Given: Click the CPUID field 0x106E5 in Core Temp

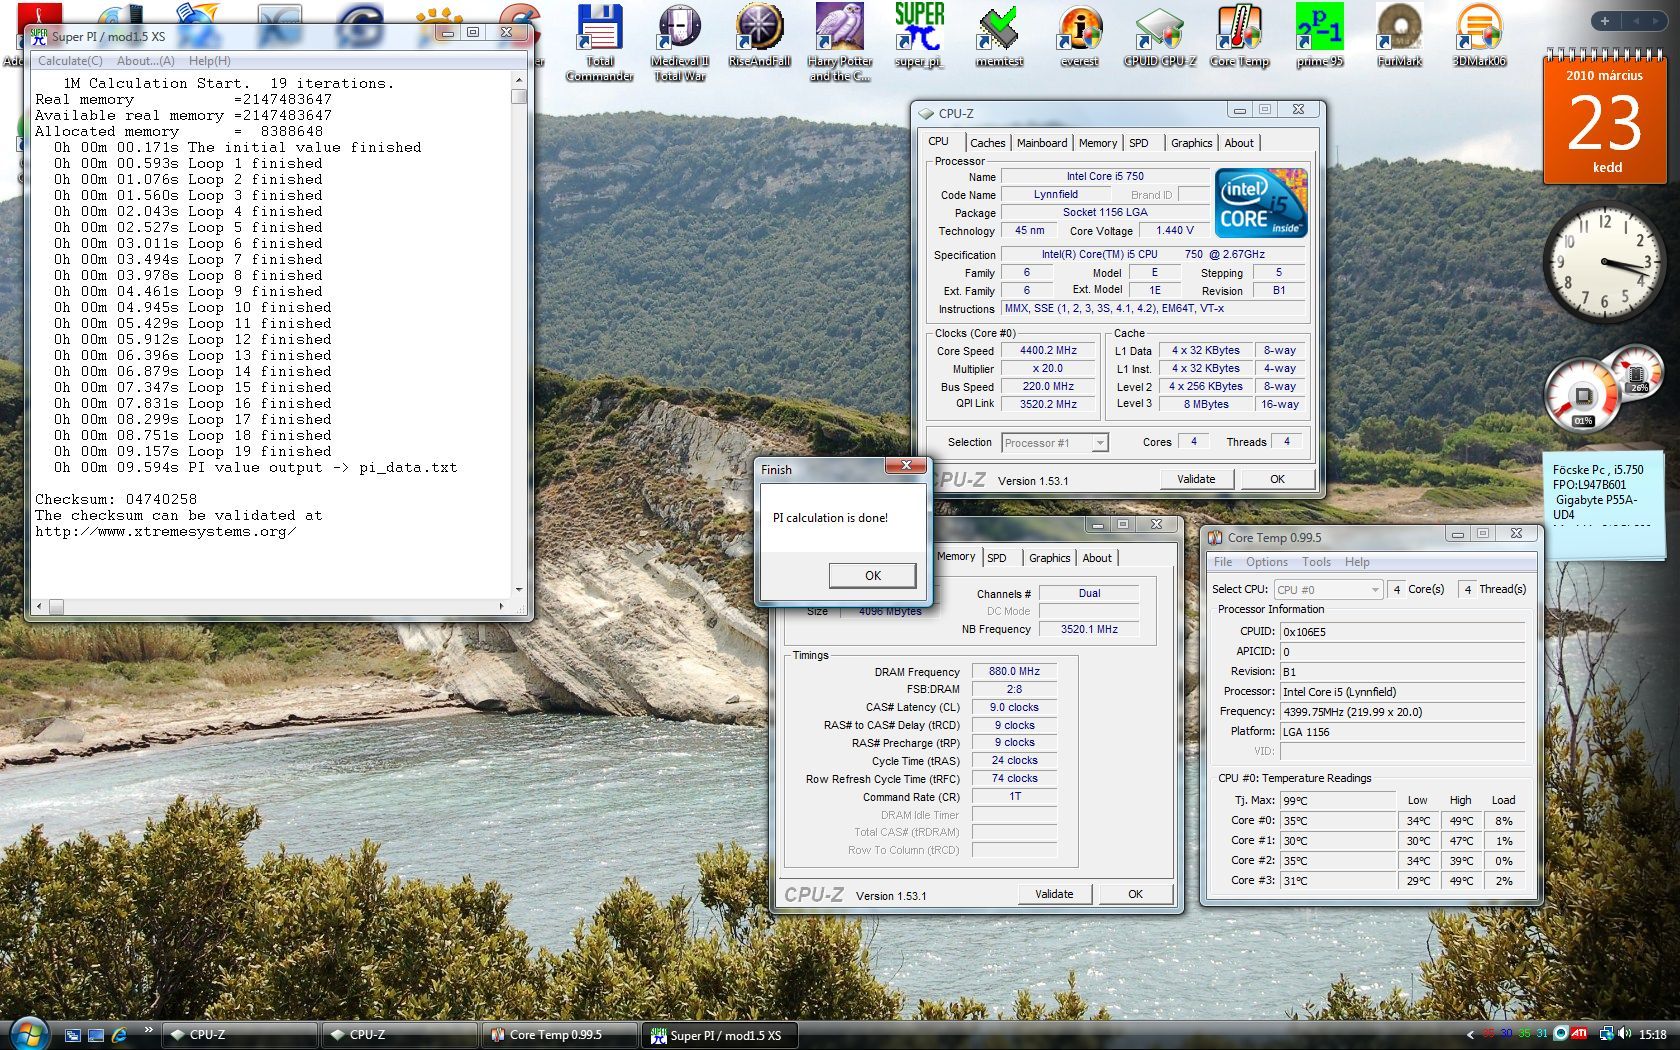Looking at the screenshot, I should [1402, 632].
